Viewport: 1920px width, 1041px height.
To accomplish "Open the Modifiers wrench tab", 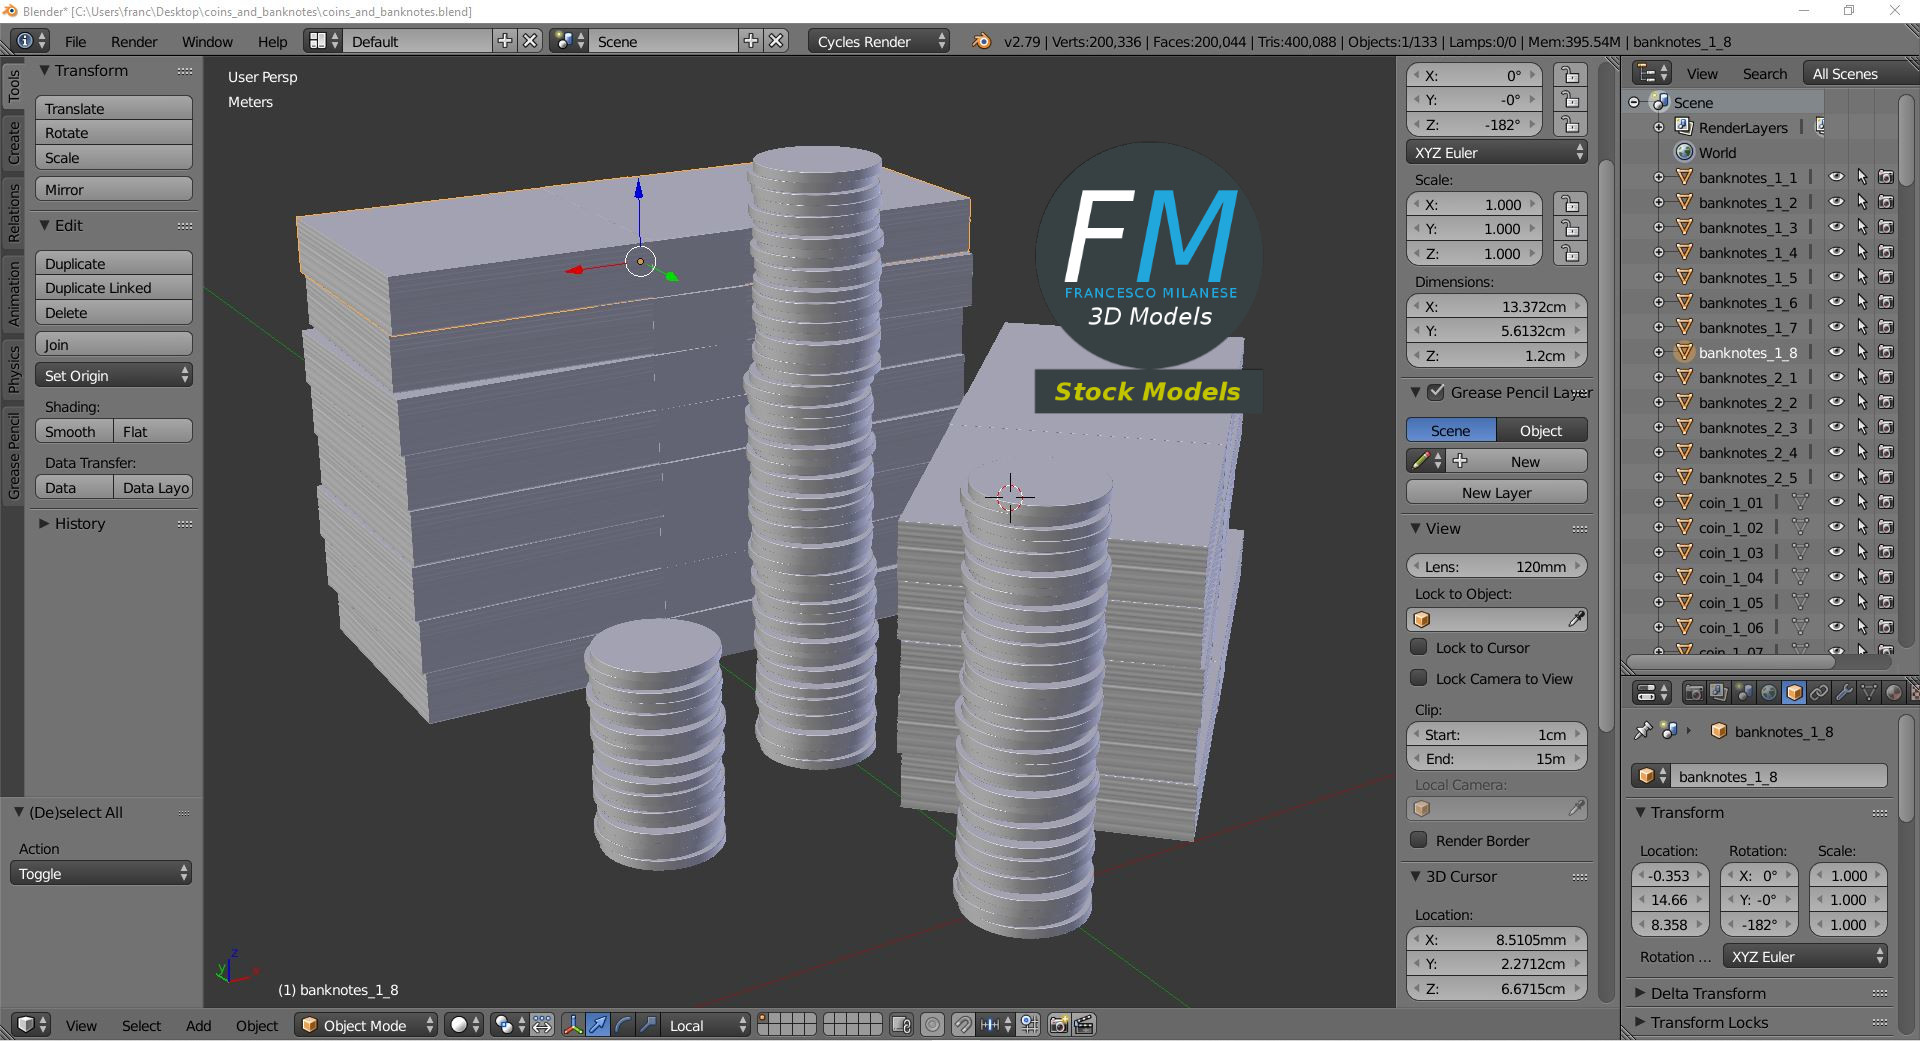I will tap(1844, 692).
